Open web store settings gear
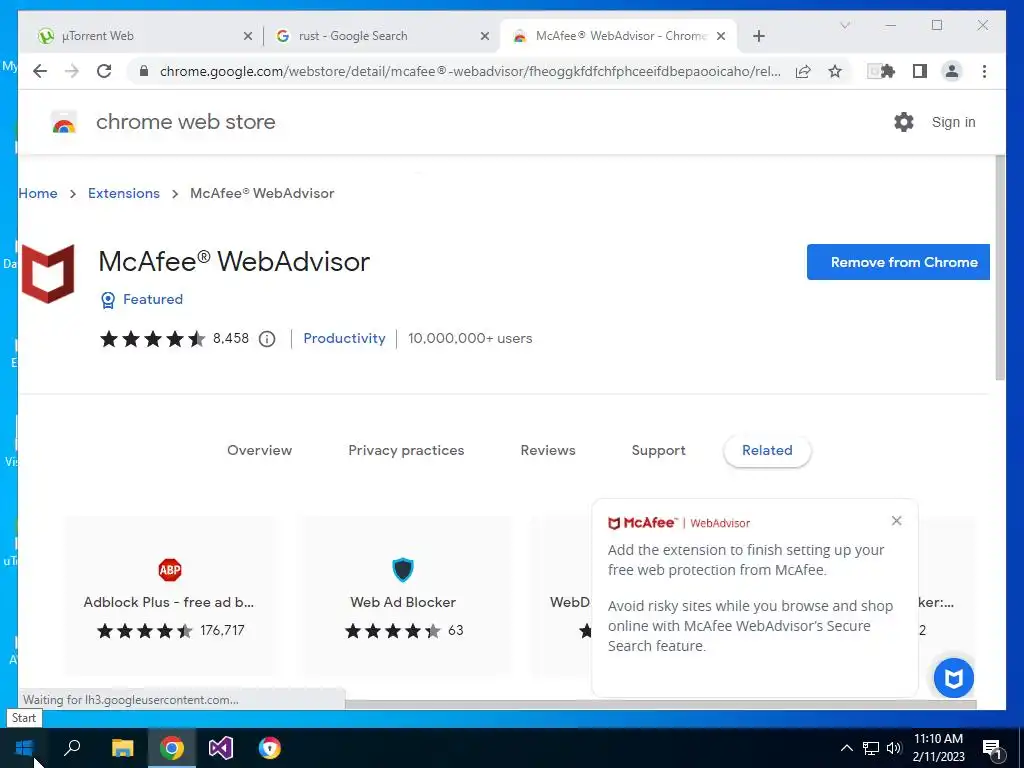Viewport: 1024px width, 768px height. coord(904,122)
